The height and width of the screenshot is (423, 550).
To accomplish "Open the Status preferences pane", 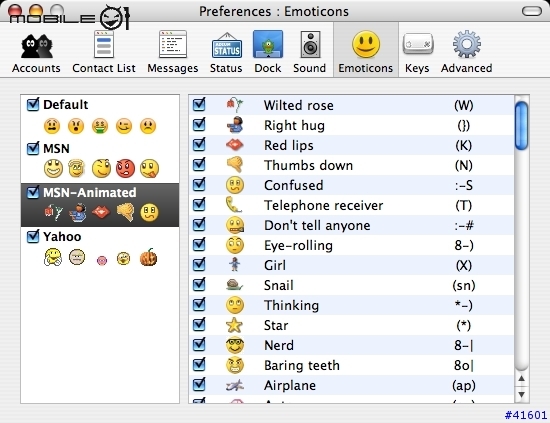I will 226,53.
